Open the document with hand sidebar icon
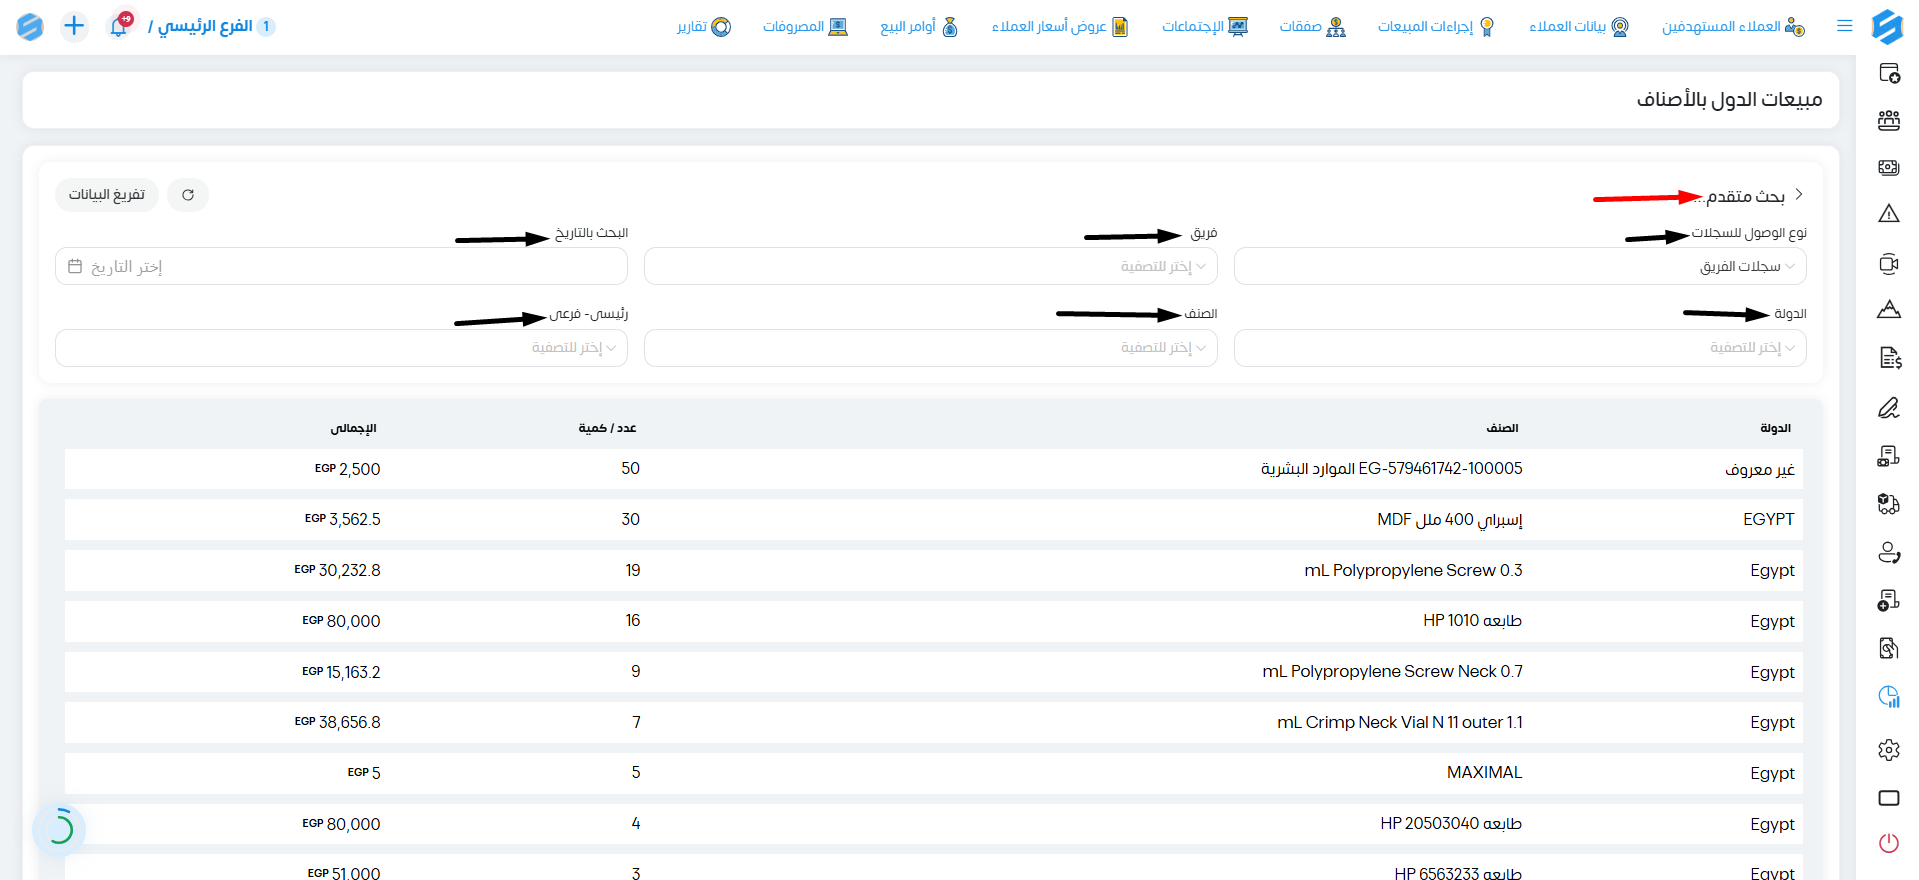1919x880 pixels. (1889, 648)
